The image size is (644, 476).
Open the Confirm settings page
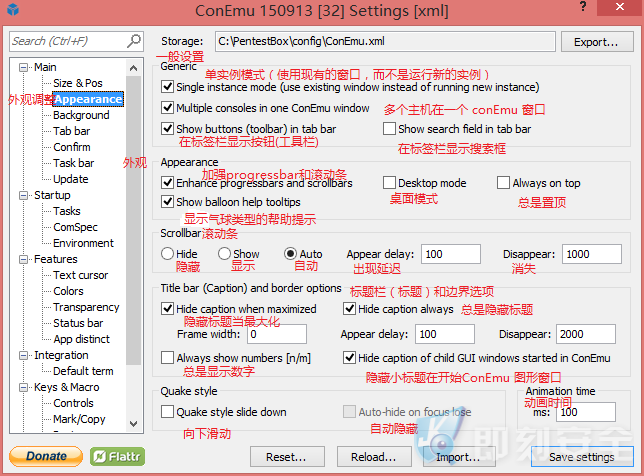[72, 147]
